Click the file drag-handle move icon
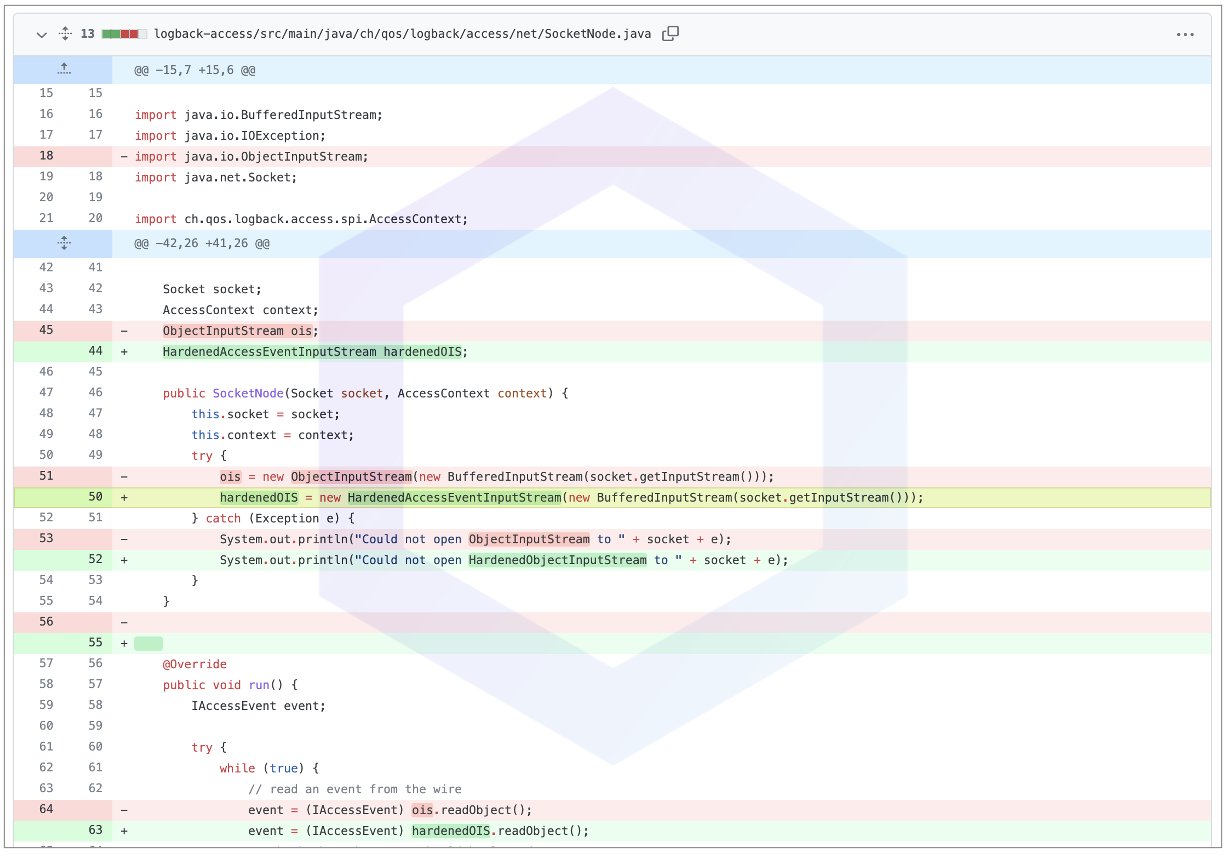The height and width of the screenshot is (856, 1232). point(64,33)
